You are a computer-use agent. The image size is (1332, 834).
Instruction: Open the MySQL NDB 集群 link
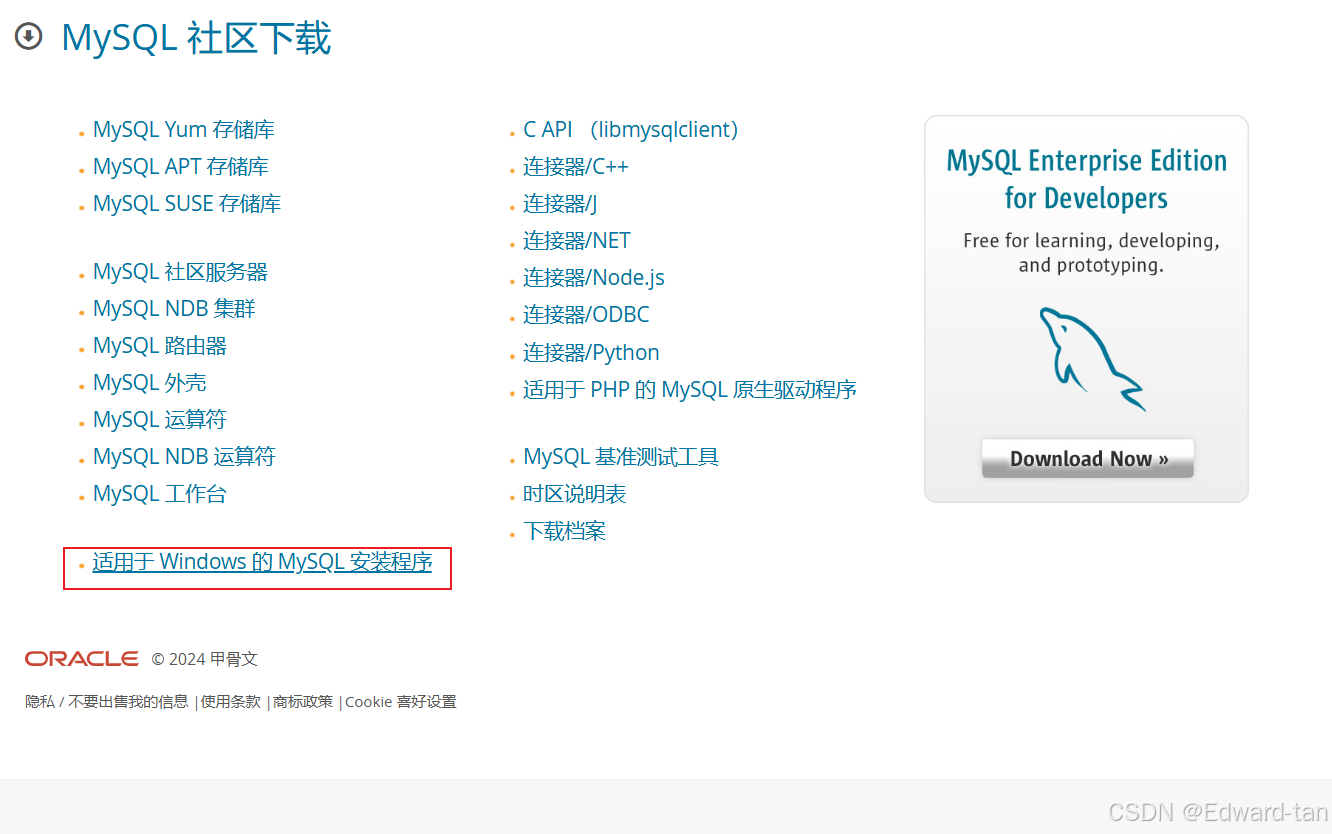tap(174, 309)
